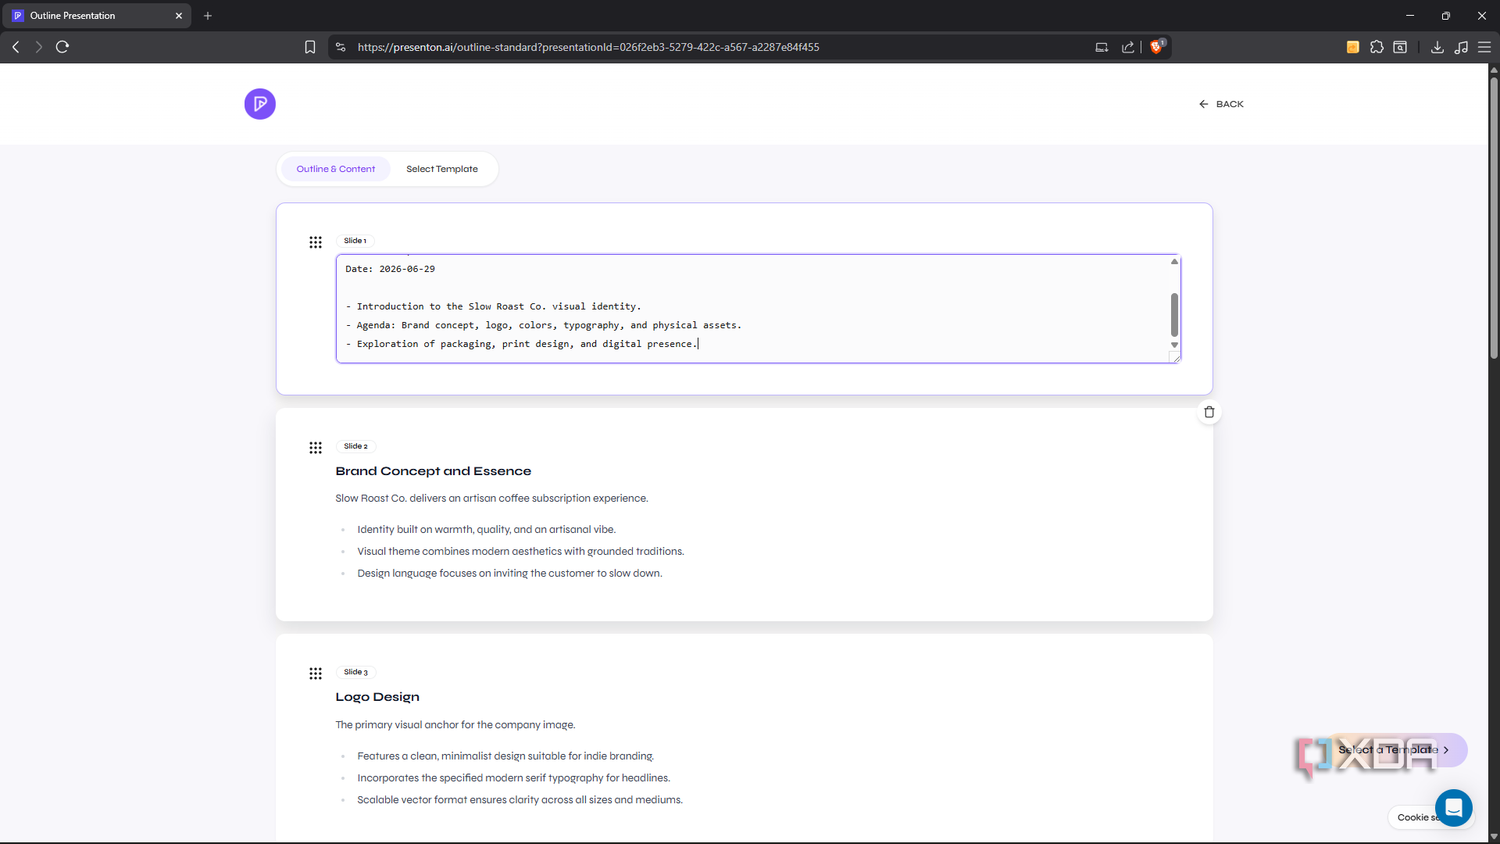The height and width of the screenshot is (844, 1500).
Task: Delete the slide with the trash icon
Action: pos(1209,412)
